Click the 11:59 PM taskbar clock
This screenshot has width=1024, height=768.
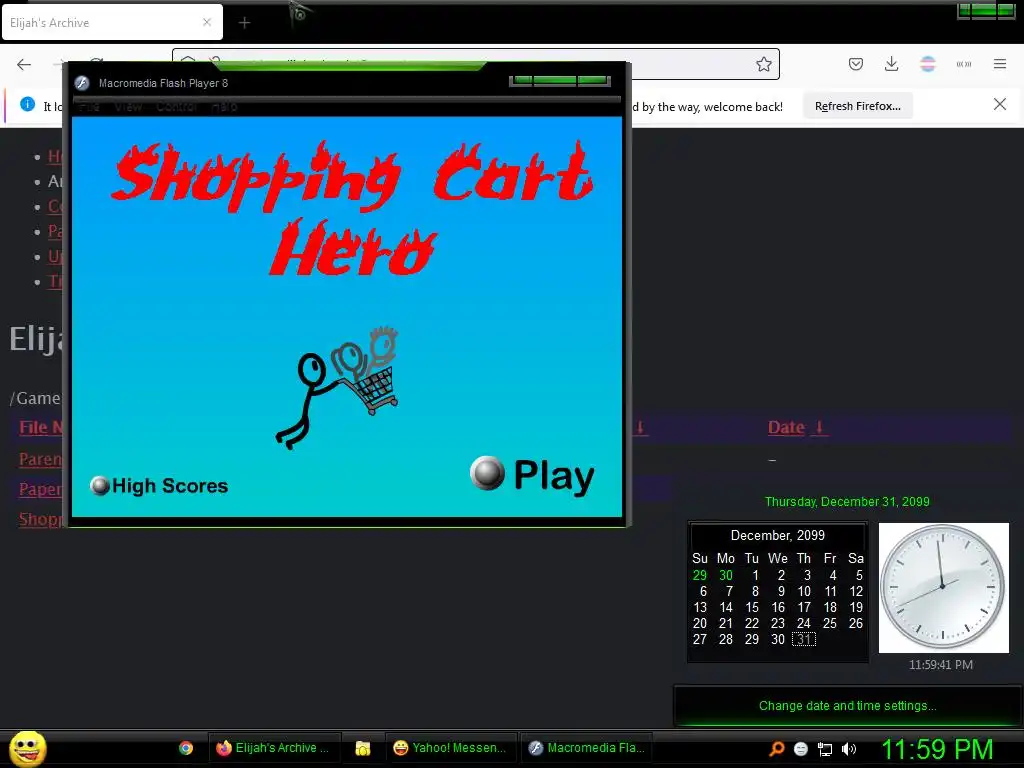pos(938,749)
